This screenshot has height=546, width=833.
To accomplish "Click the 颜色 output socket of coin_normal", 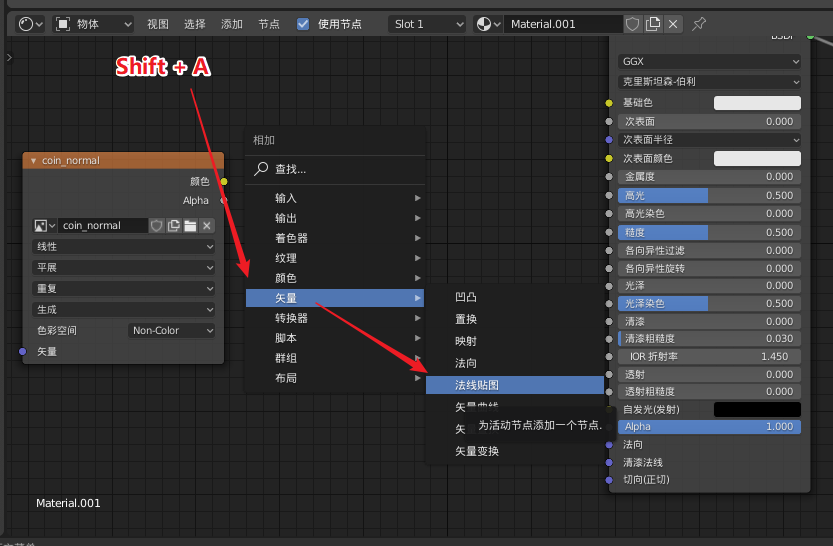I will click(224, 182).
